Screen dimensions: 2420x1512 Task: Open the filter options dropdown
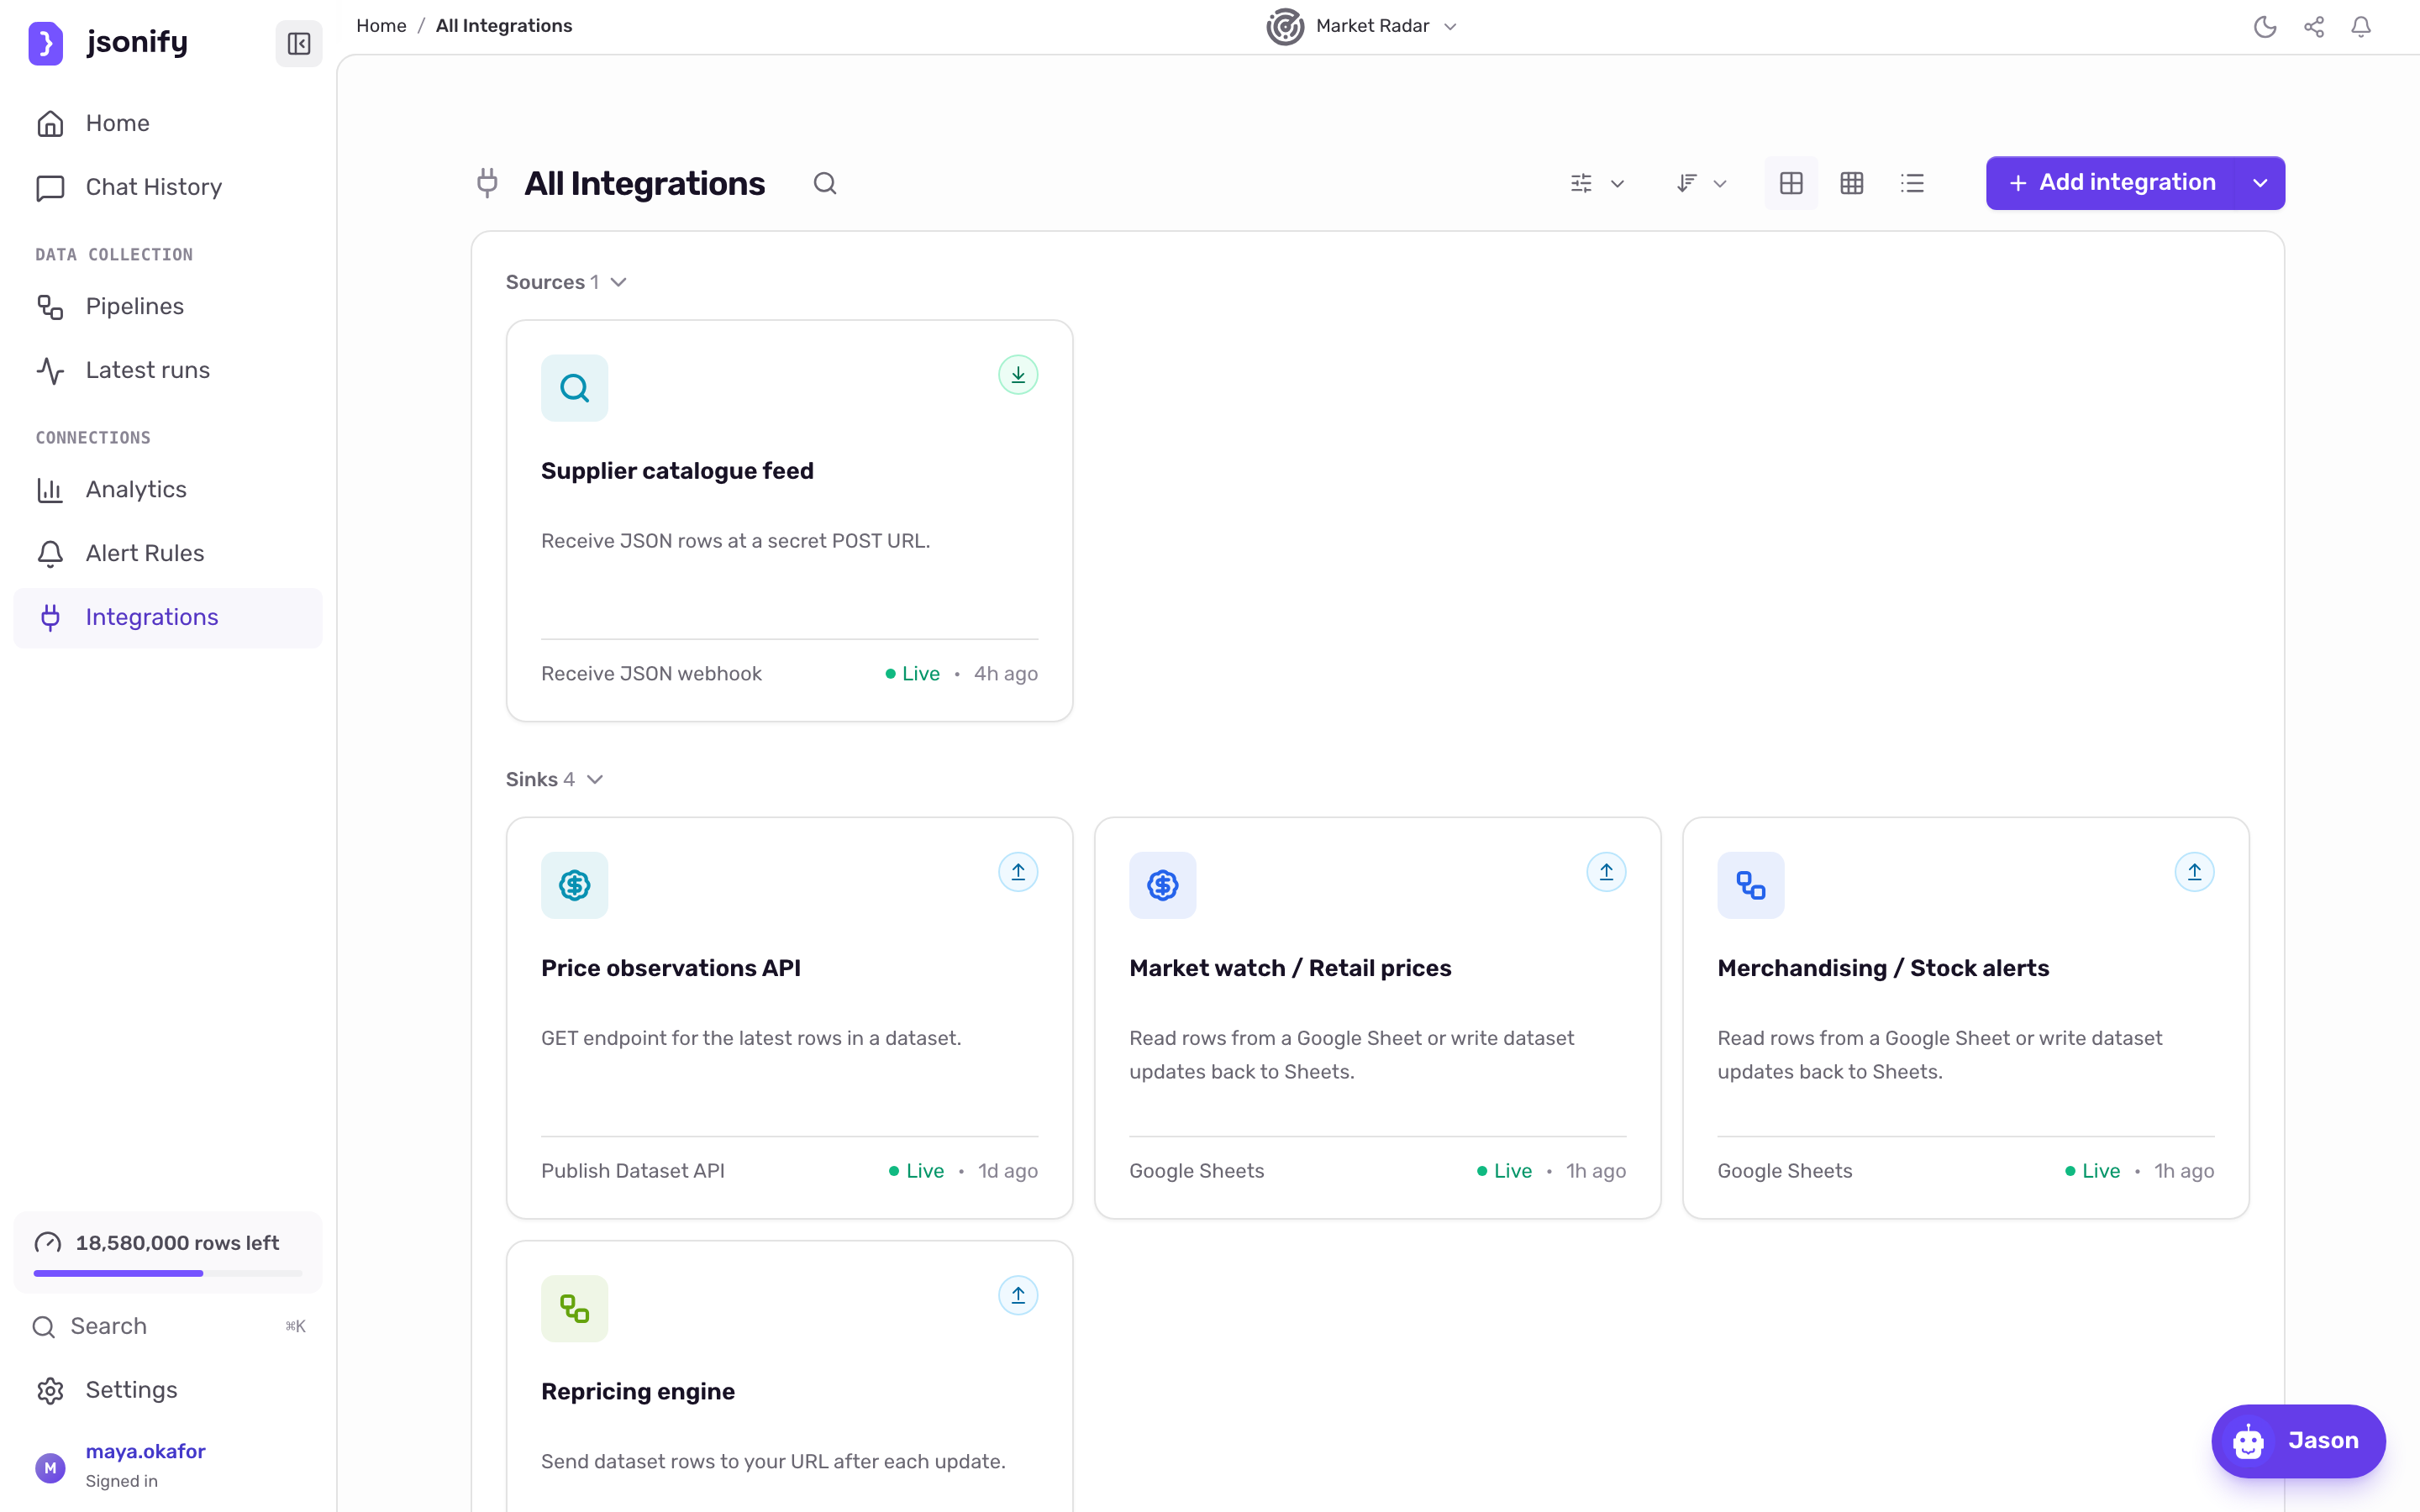[x=1597, y=183]
